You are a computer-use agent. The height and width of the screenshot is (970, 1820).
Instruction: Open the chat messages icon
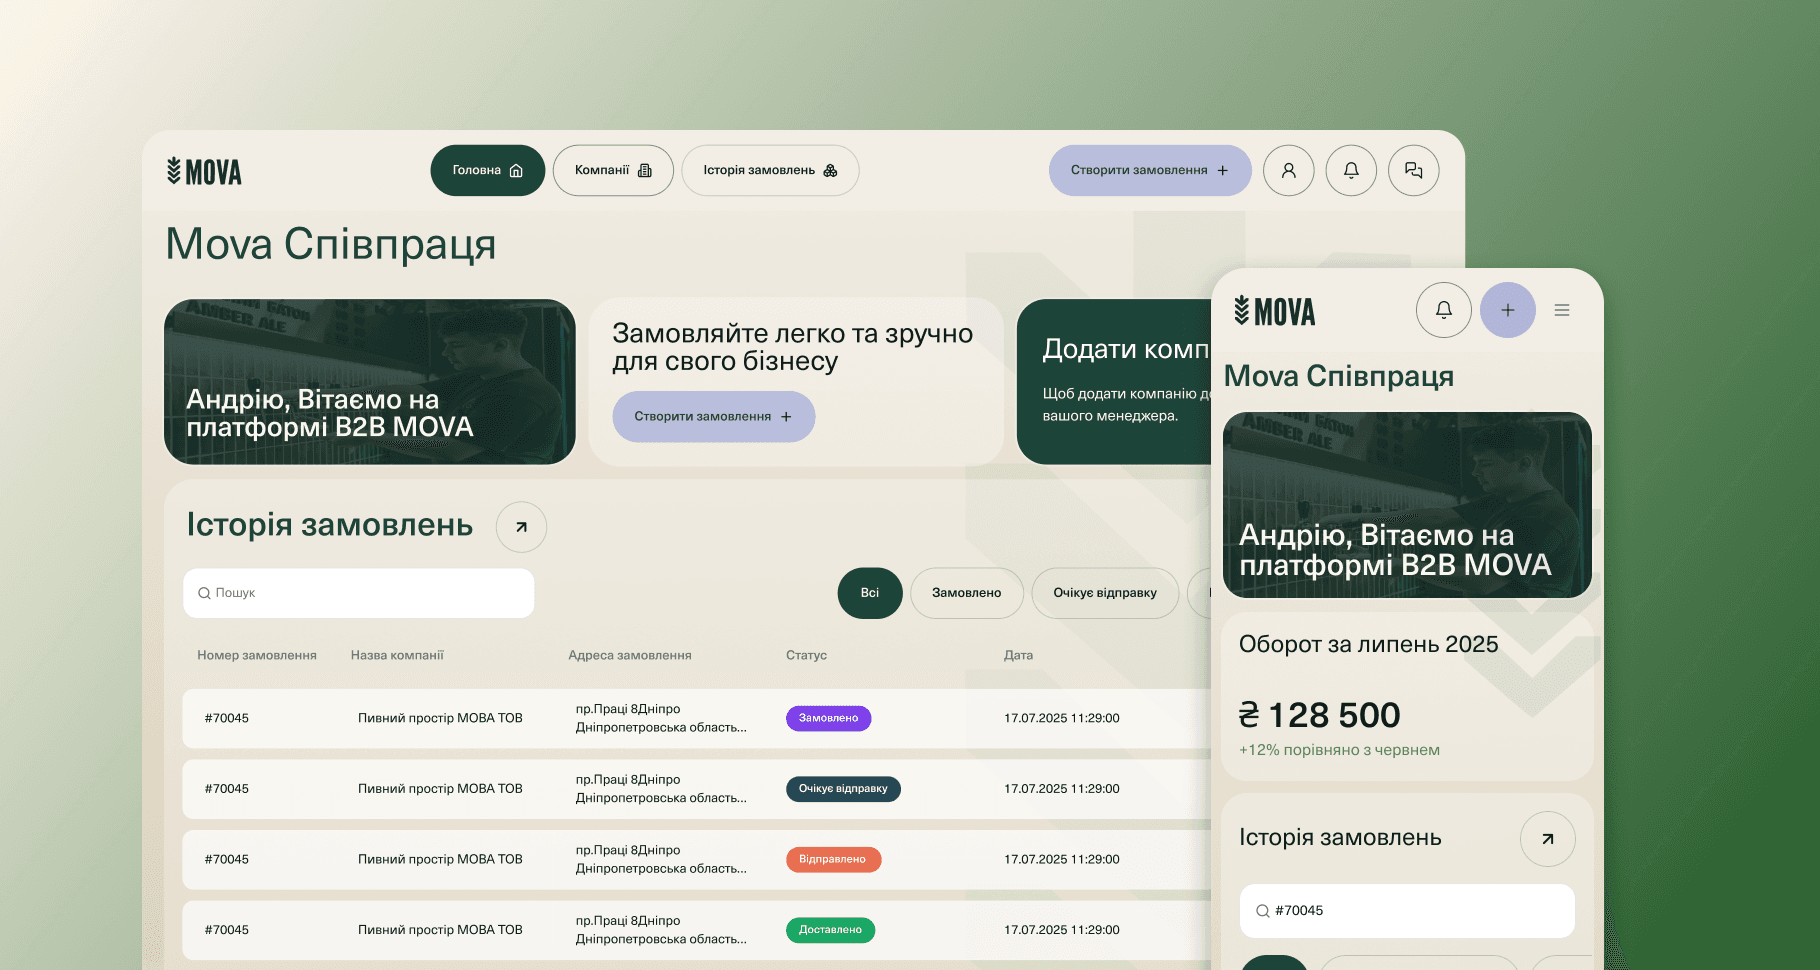tap(1413, 170)
